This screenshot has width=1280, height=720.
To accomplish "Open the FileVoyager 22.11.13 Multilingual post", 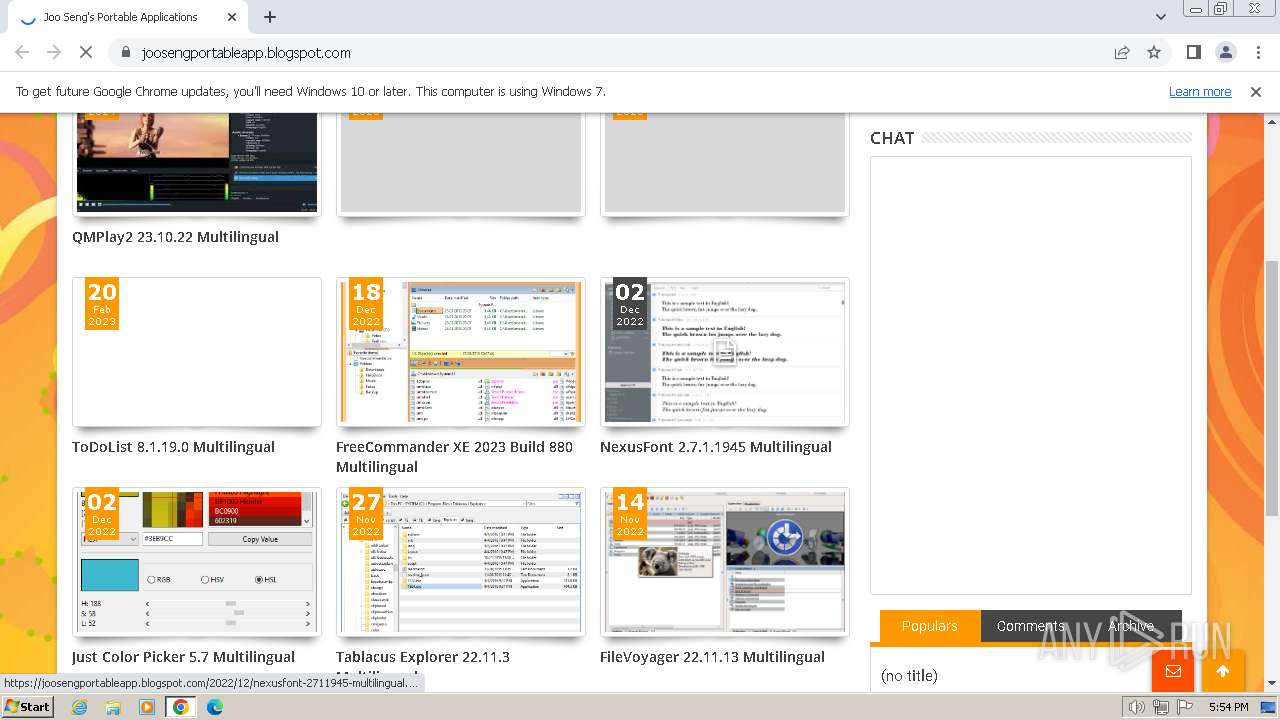I will pos(712,657).
